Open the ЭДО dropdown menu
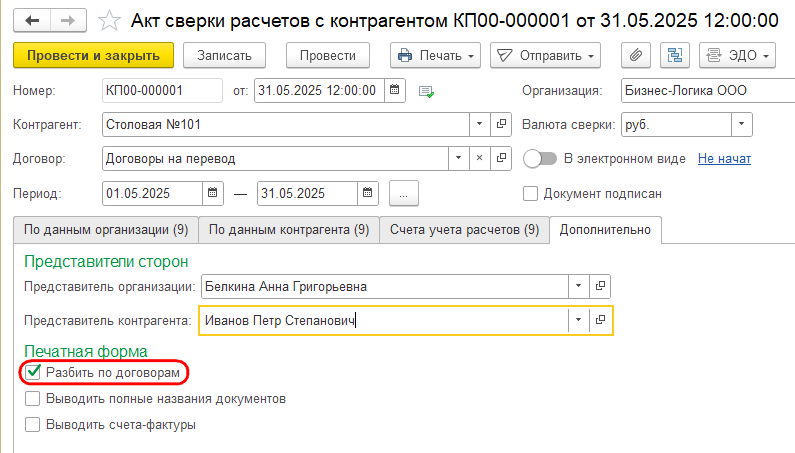 (x=737, y=55)
